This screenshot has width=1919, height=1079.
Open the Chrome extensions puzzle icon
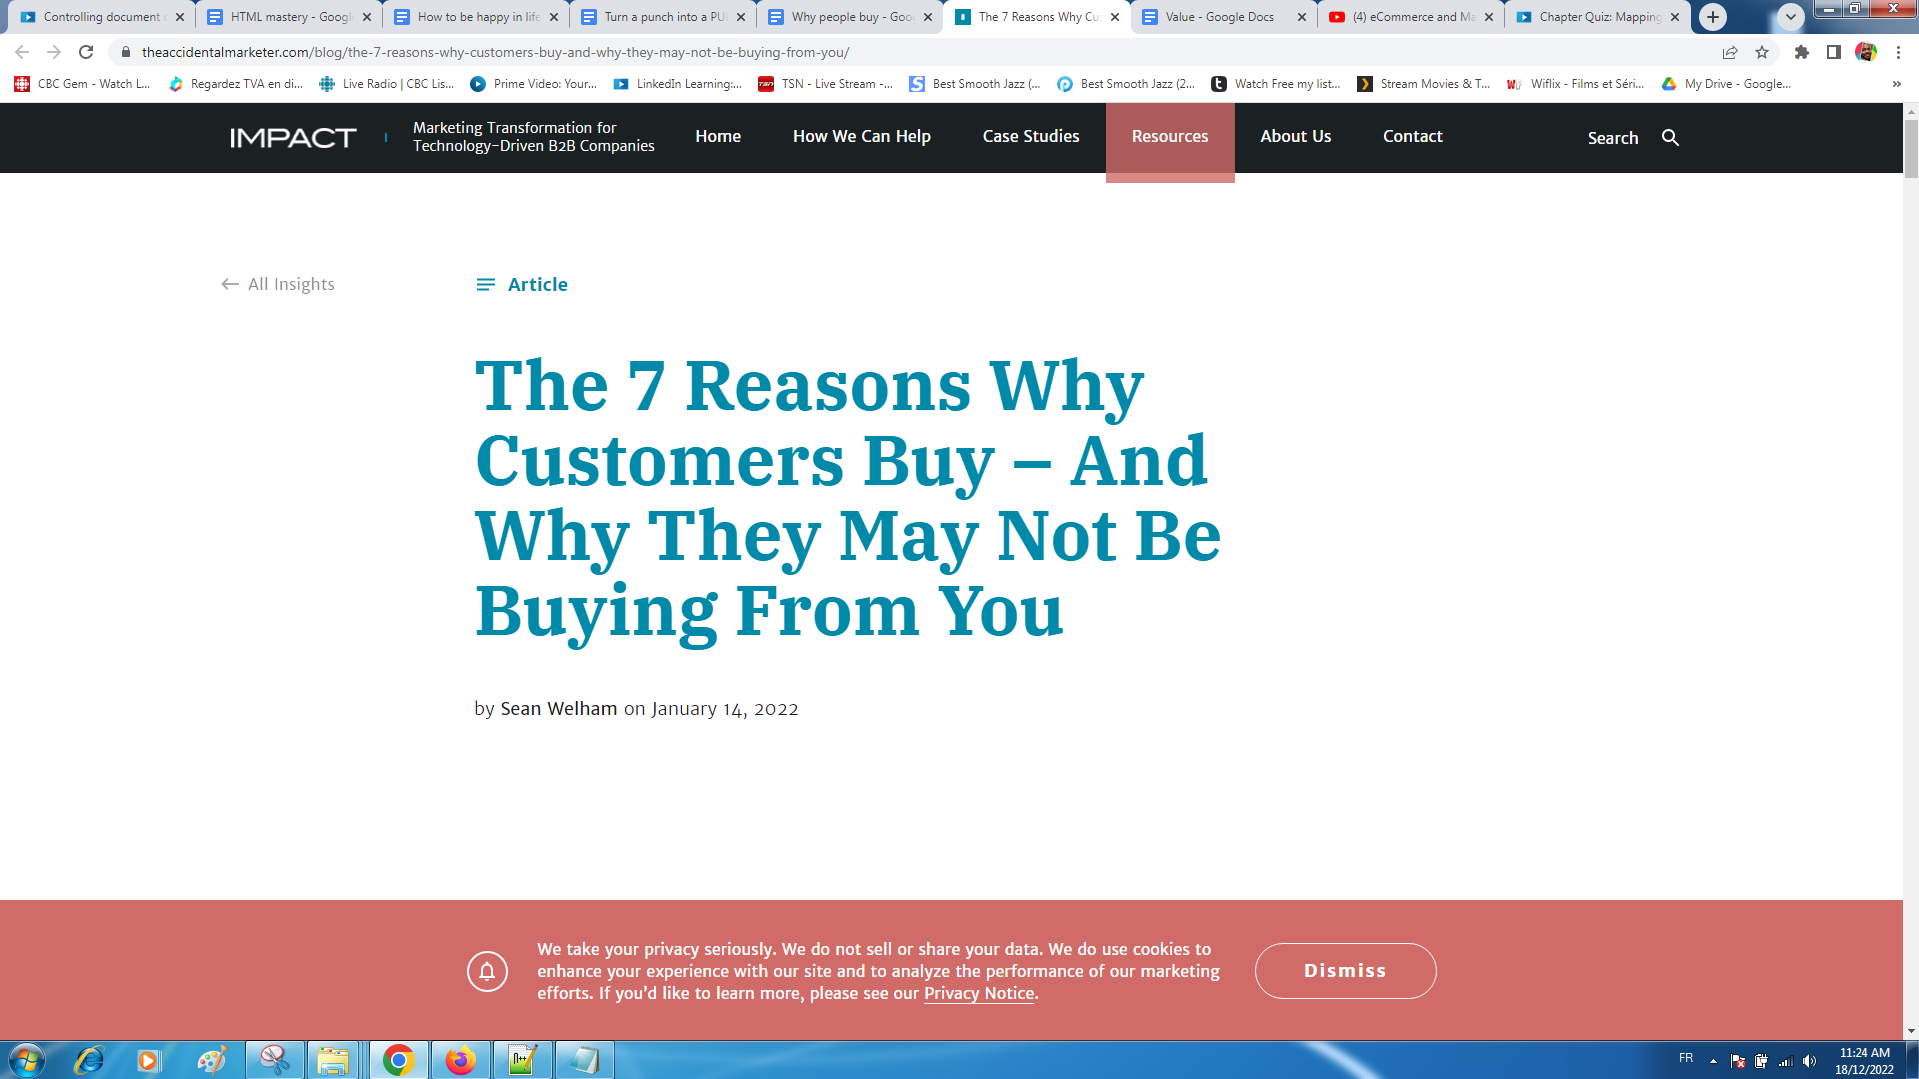pos(1801,52)
